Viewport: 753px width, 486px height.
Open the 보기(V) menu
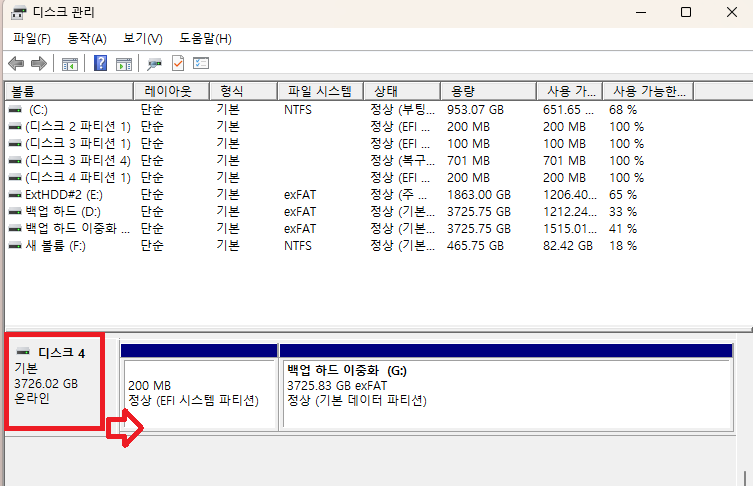[143, 38]
